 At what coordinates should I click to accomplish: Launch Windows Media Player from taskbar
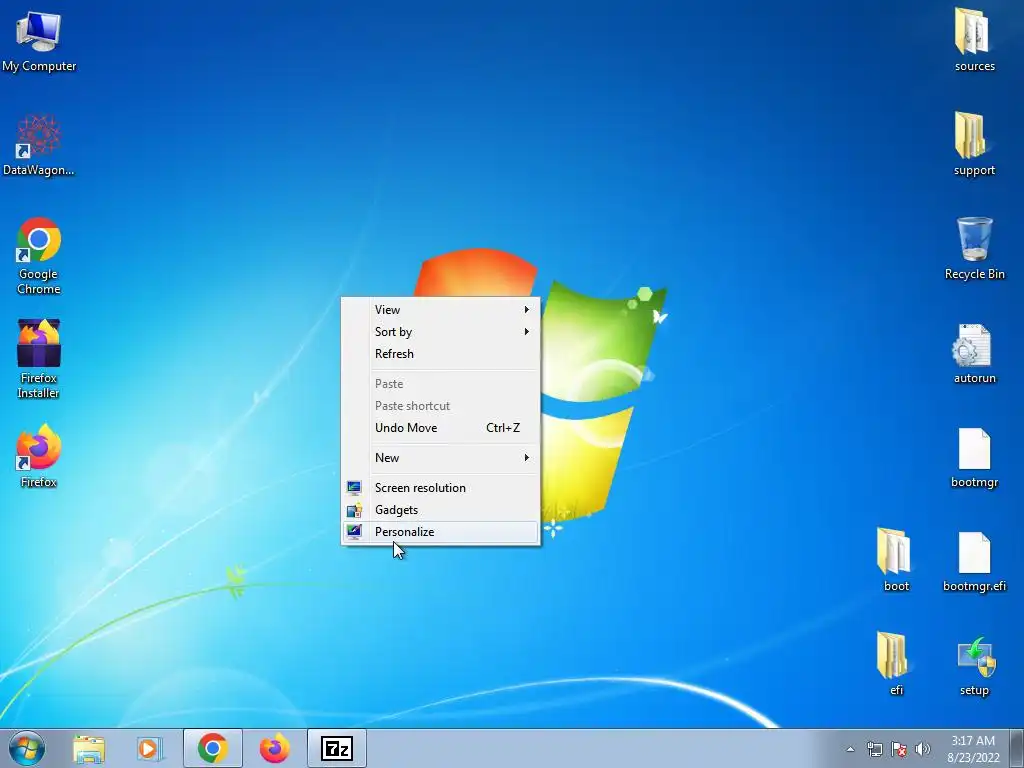point(150,748)
